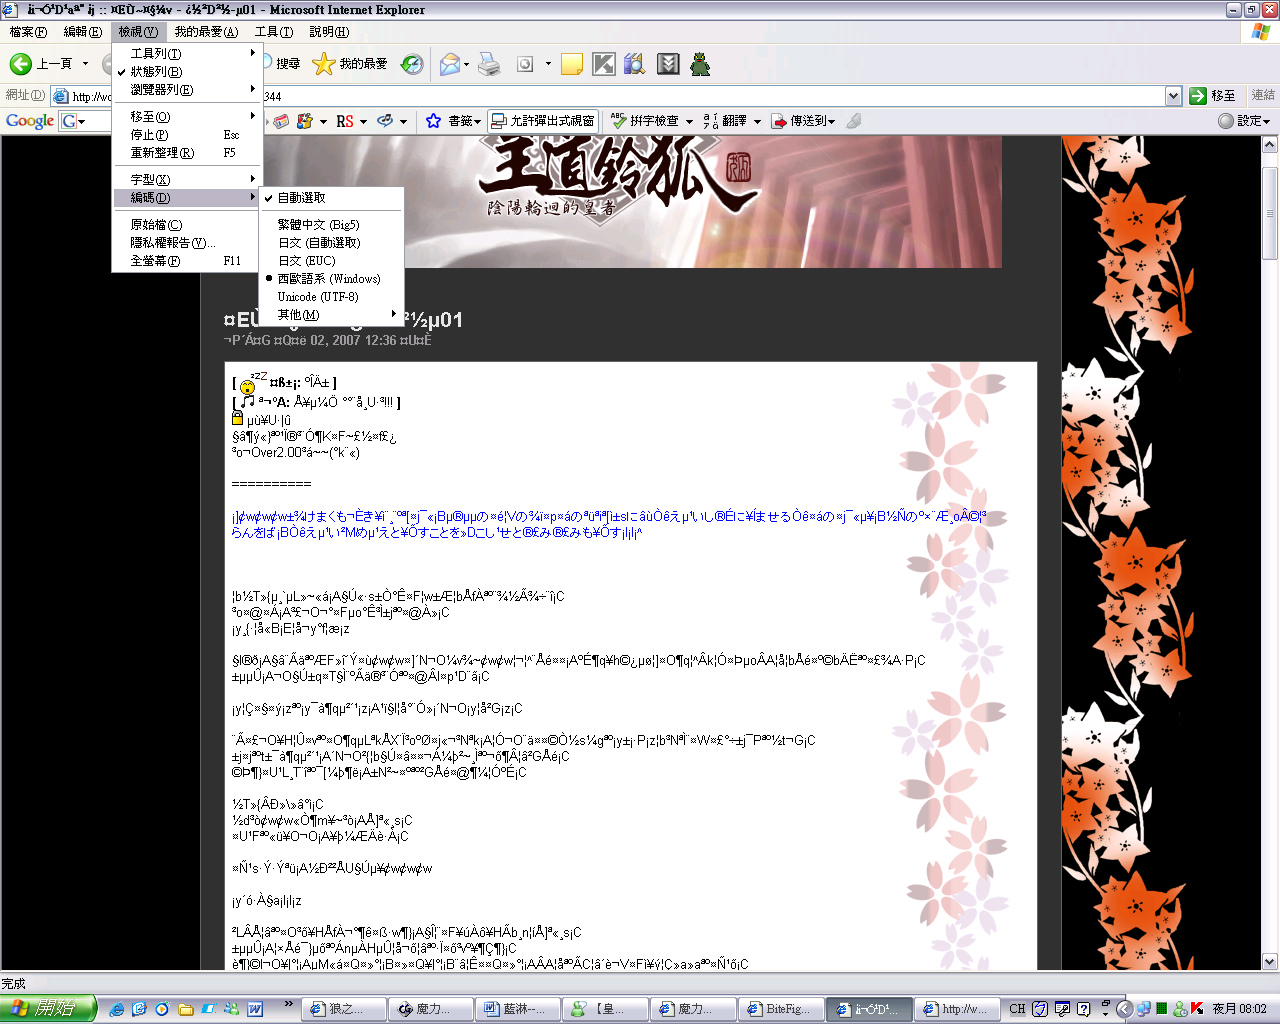Select the 繁體中文 (Big5) encoding

point(332,225)
